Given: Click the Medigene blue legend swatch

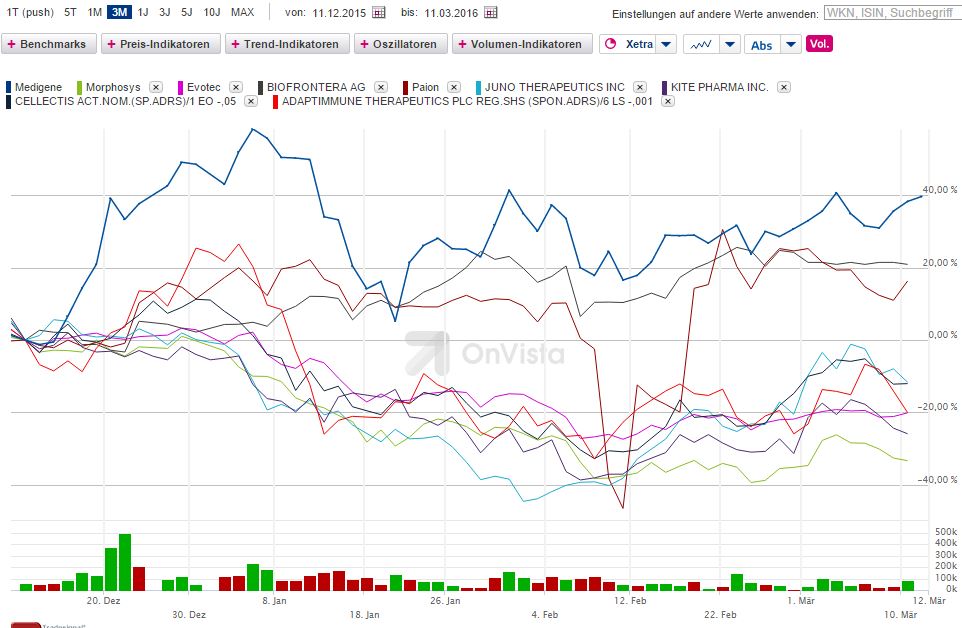Looking at the screenshot, I should coord(9,87).
